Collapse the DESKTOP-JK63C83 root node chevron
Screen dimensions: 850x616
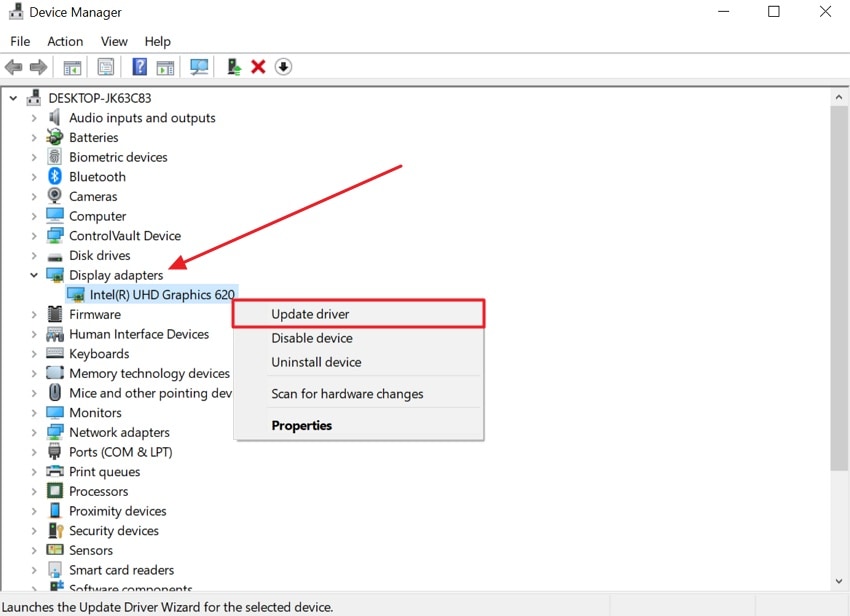click(13, 98)
